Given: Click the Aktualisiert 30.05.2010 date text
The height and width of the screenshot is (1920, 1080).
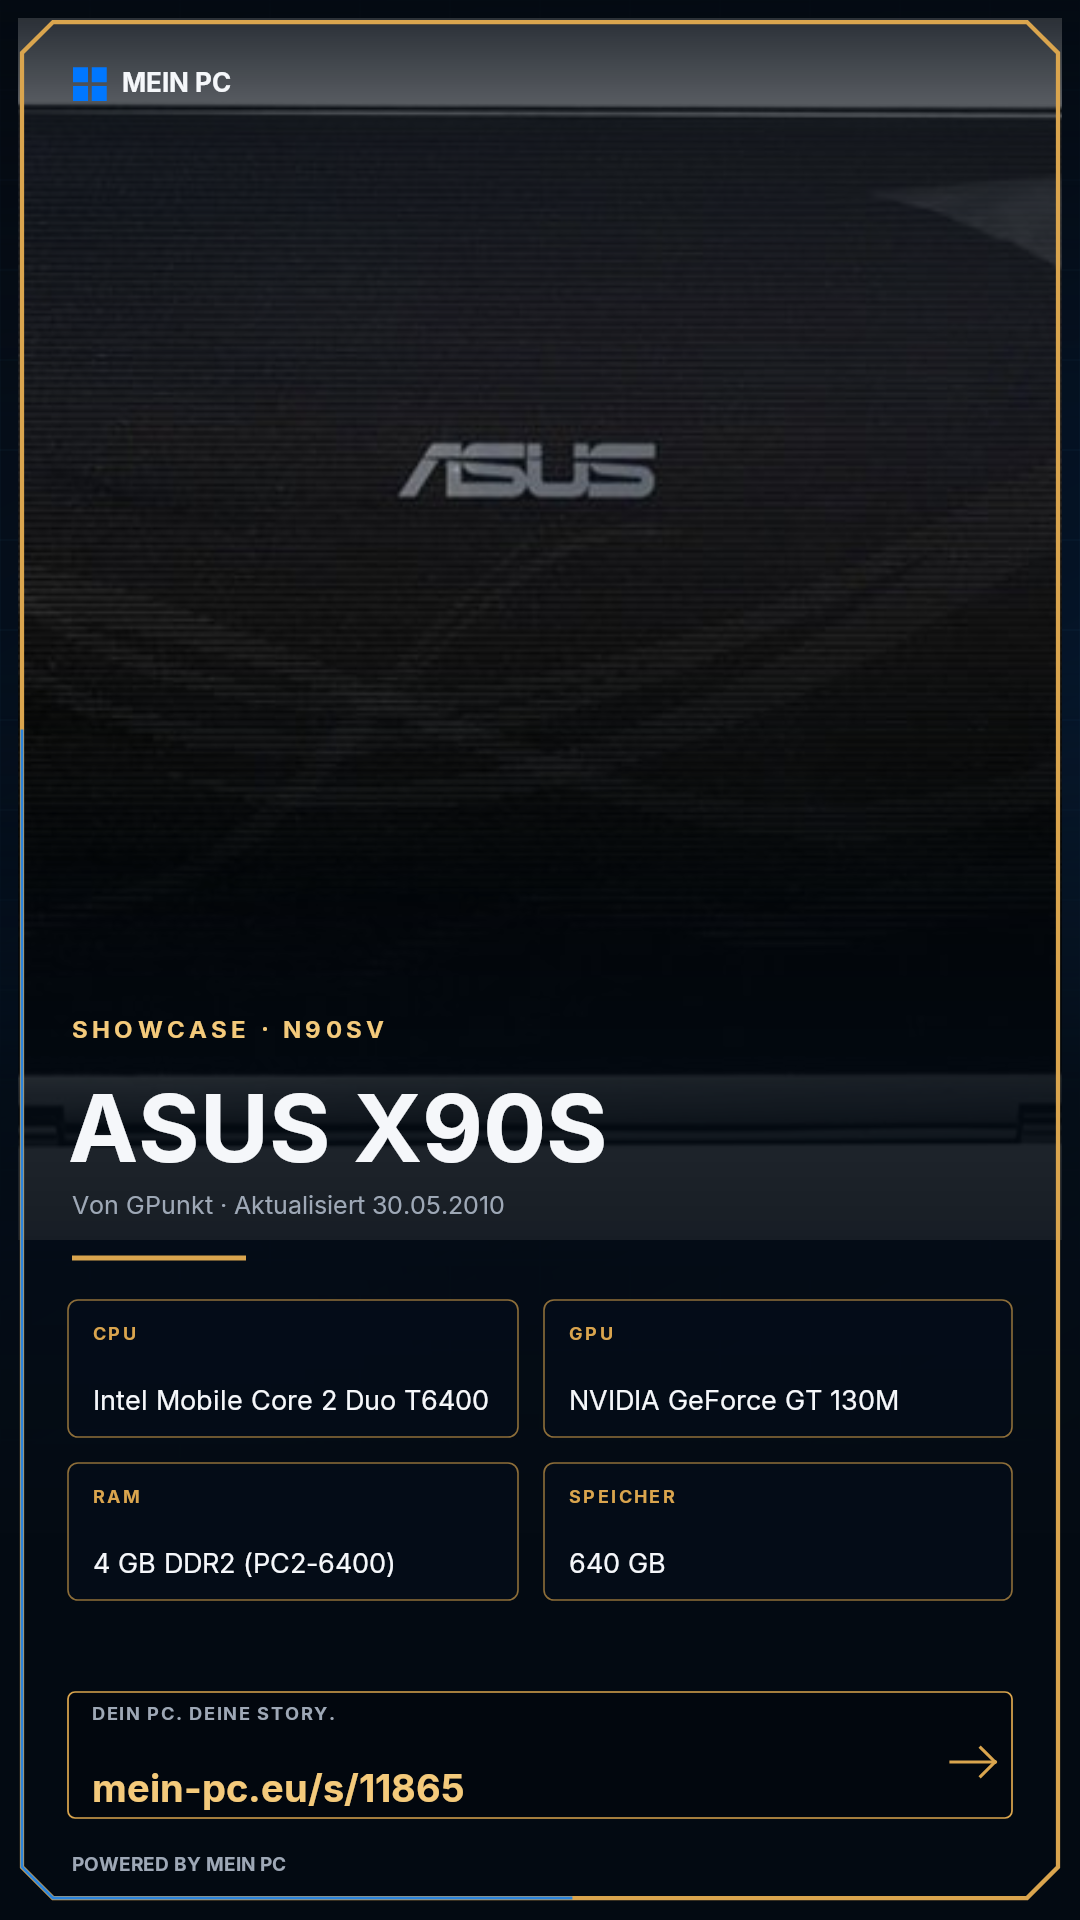Looking at the screenshot, I should [369, 1206].
